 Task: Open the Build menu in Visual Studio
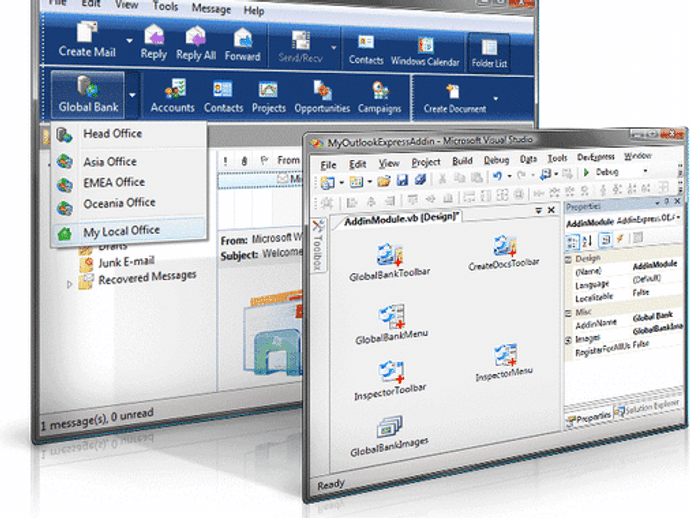coord(462,161)
